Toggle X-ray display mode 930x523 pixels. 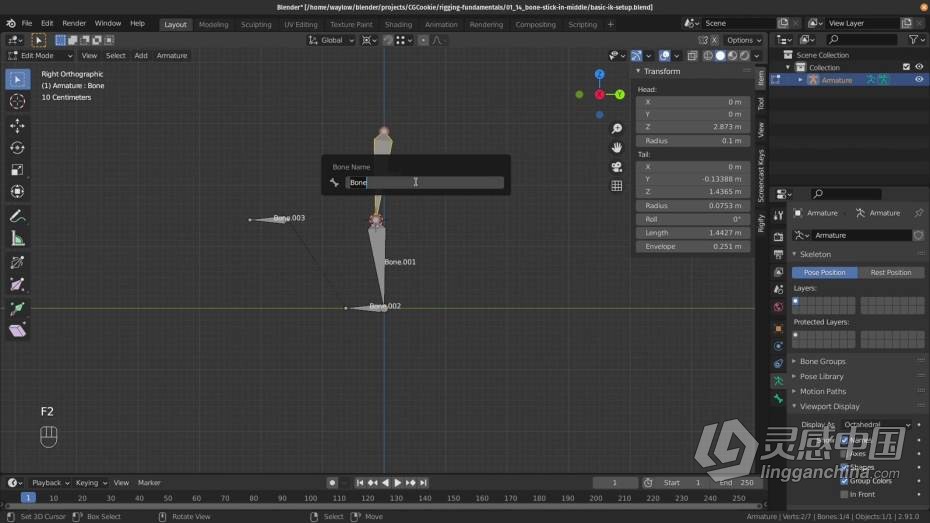pos(692,56)
